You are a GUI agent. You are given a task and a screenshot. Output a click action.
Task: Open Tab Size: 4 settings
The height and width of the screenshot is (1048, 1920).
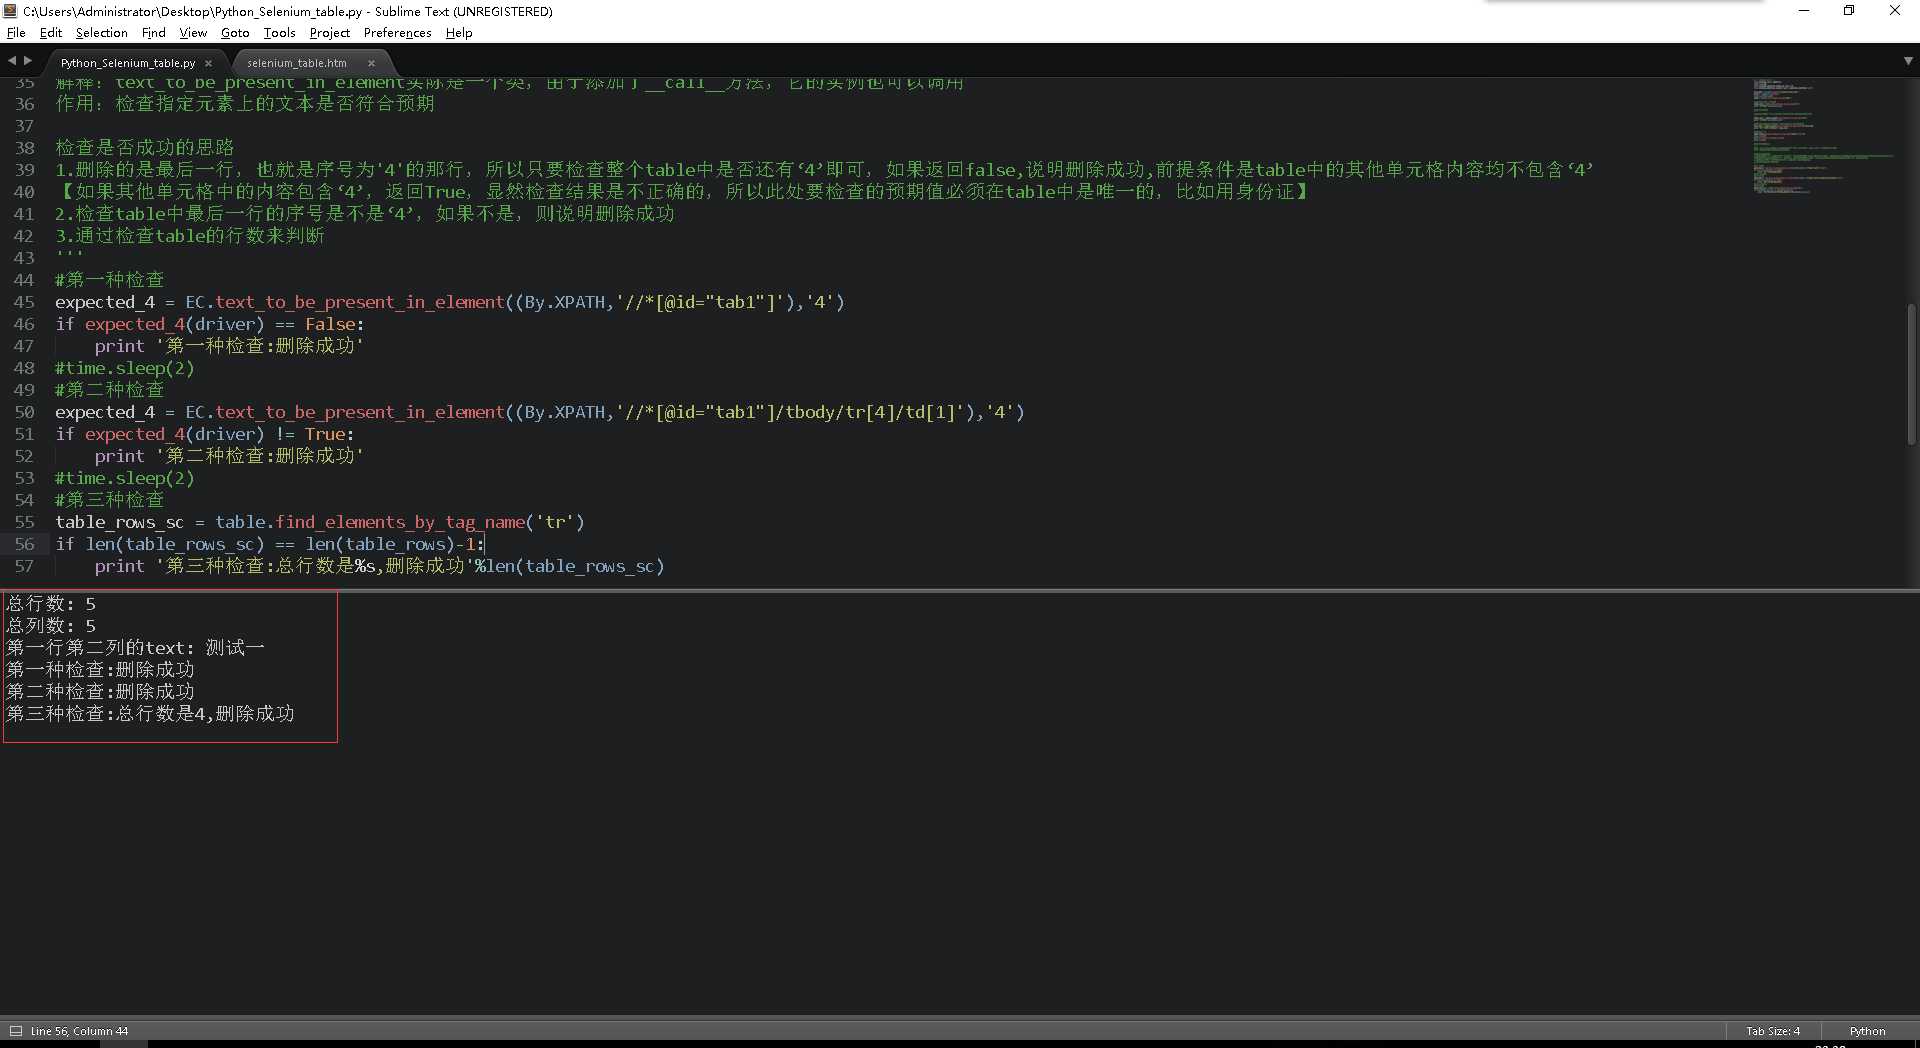[1773, 1031]
